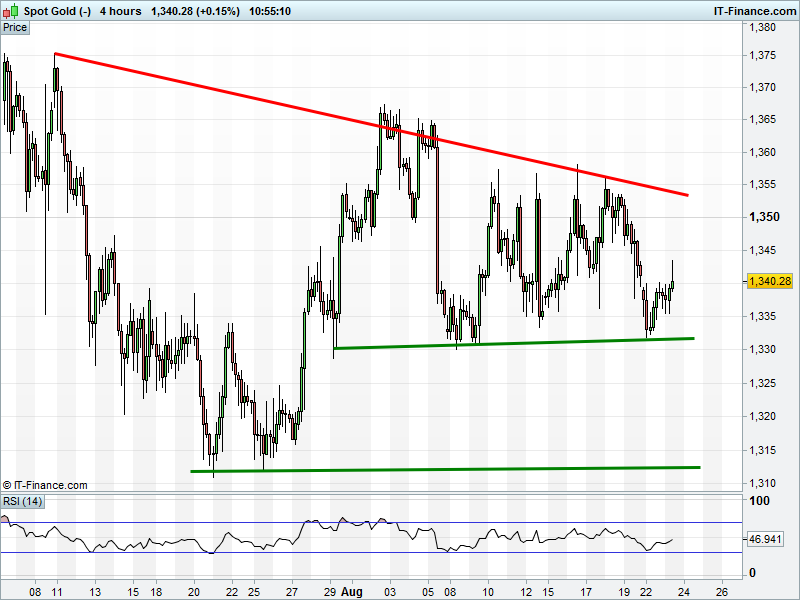Click the 1,365 price axis label
The width and height of the screenshot is (800, 600).
(x=762, y=119)
